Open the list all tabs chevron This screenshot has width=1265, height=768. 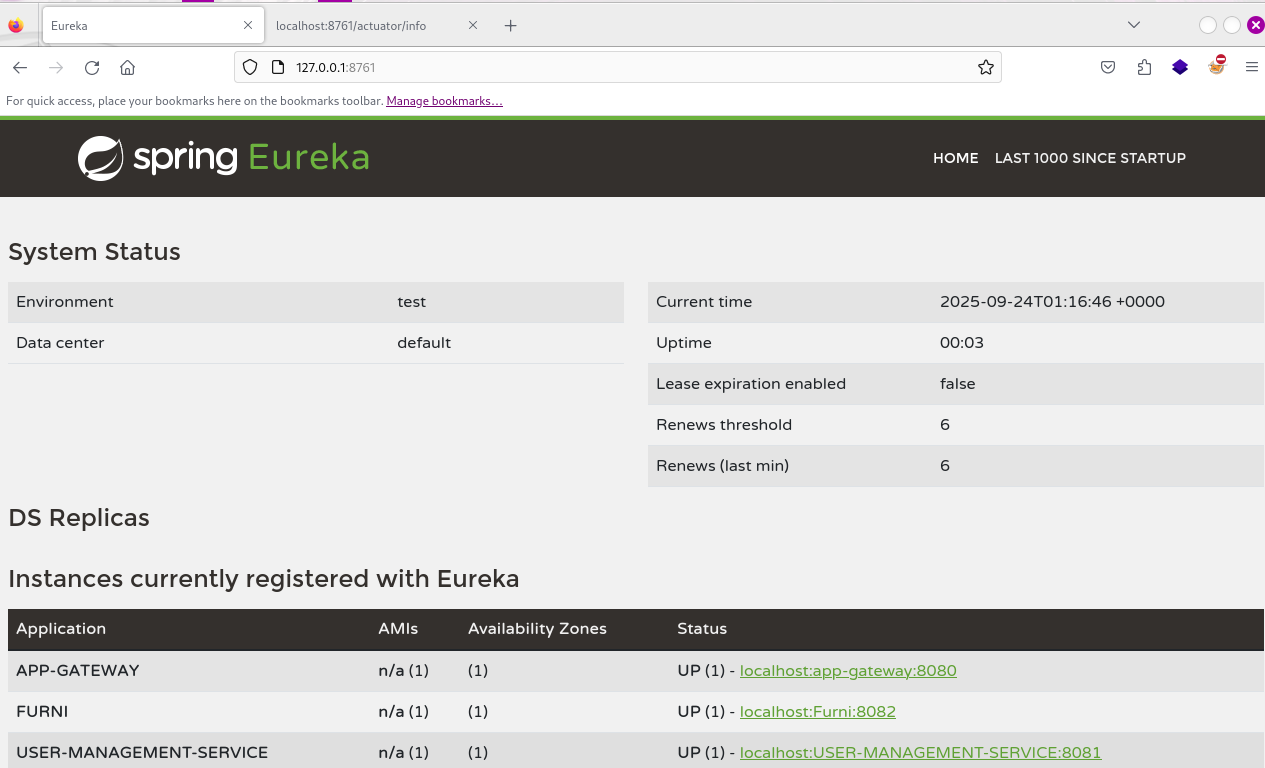(x=1134, y=25)
